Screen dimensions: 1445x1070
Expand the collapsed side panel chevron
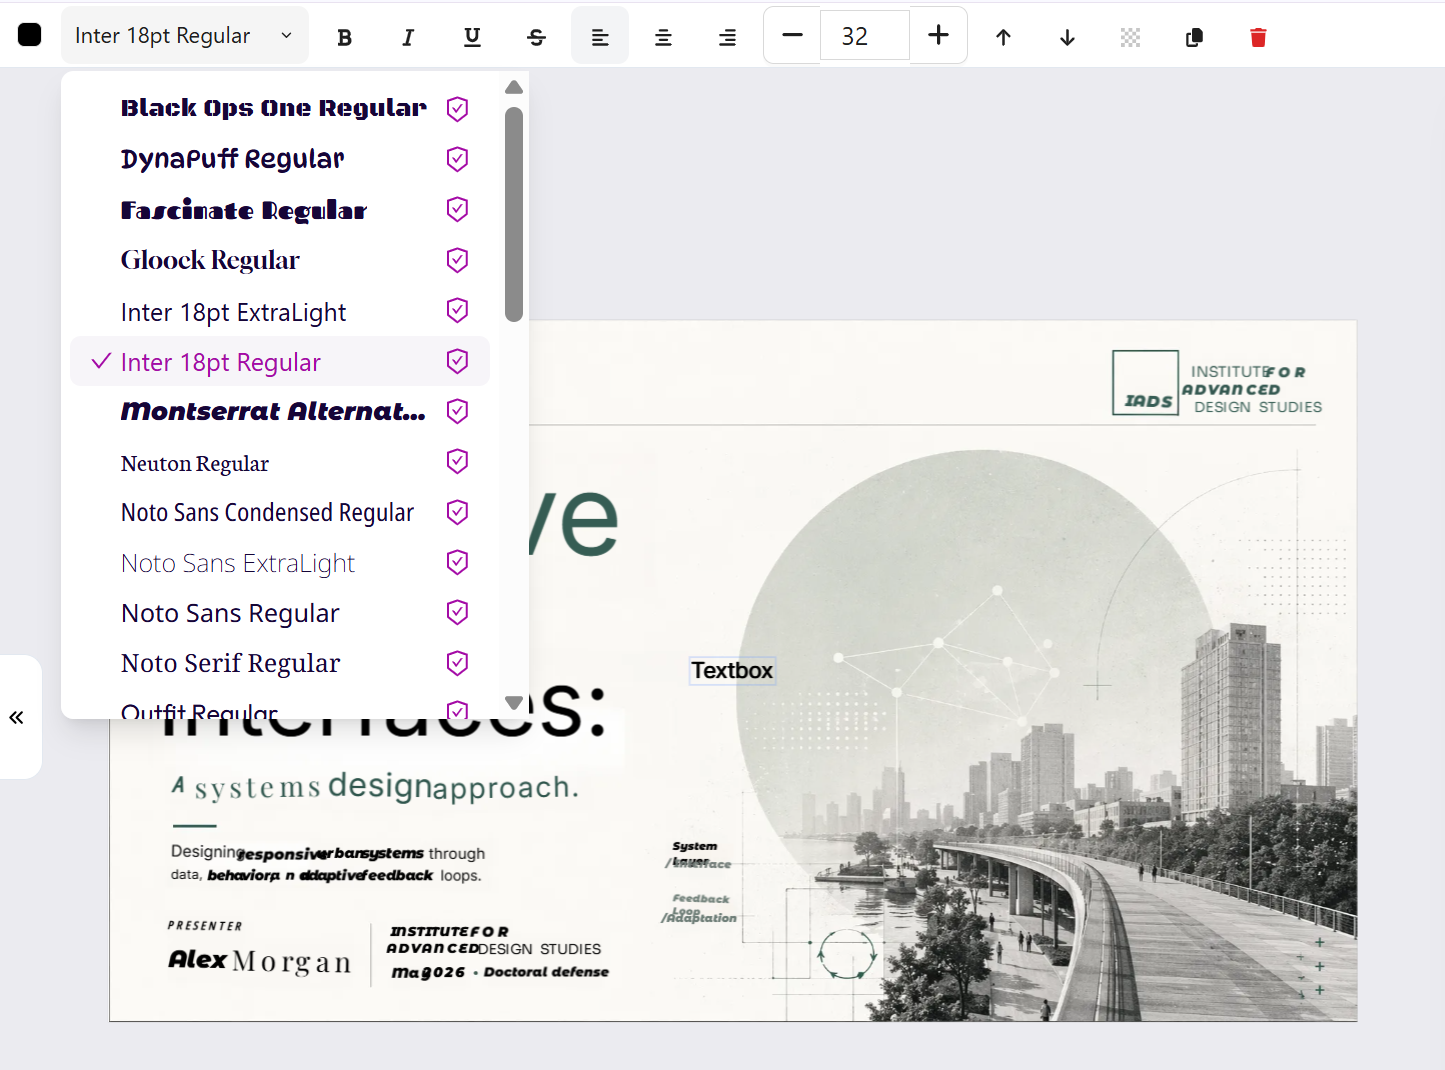17,717
